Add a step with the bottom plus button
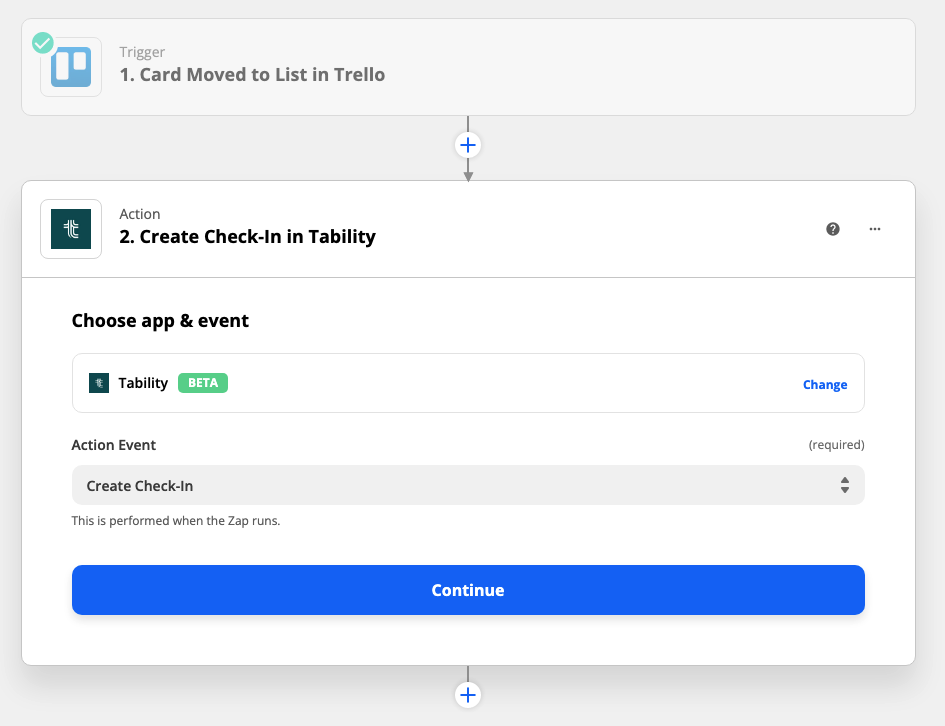 click(x=468, y=694)
